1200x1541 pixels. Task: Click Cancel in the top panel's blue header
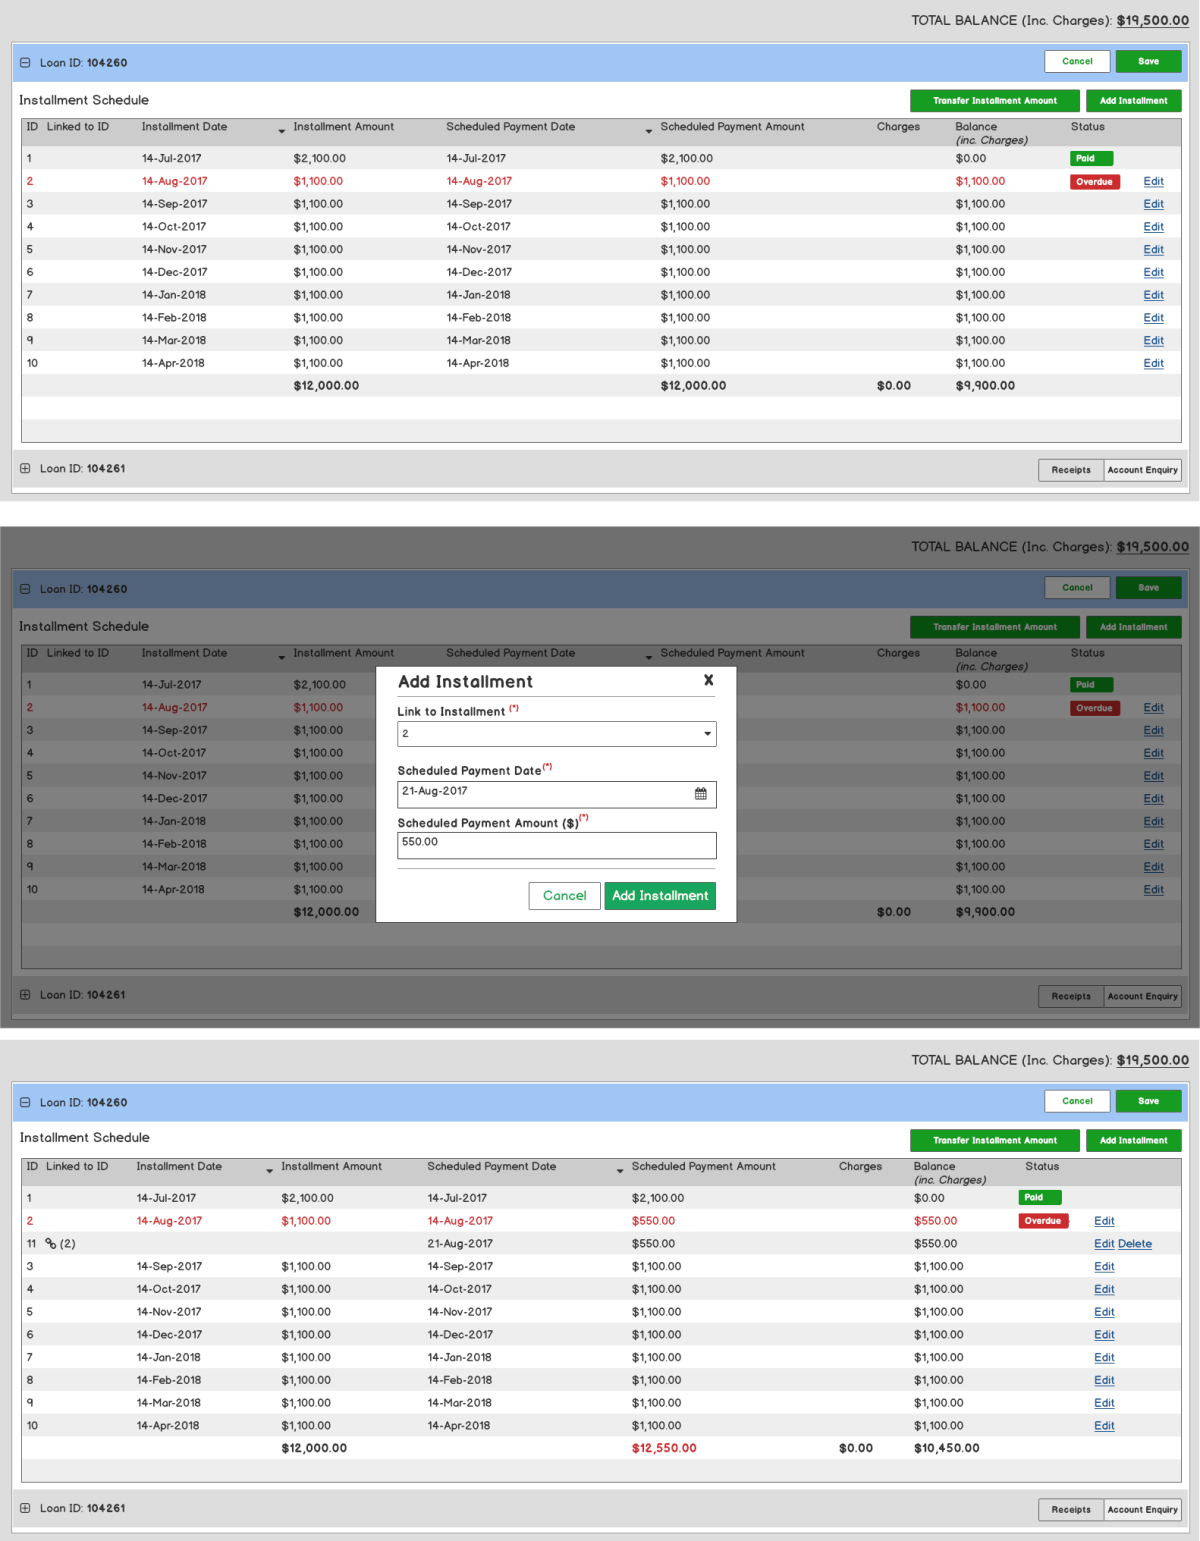pyautogui.click(x=1077, y=61)
